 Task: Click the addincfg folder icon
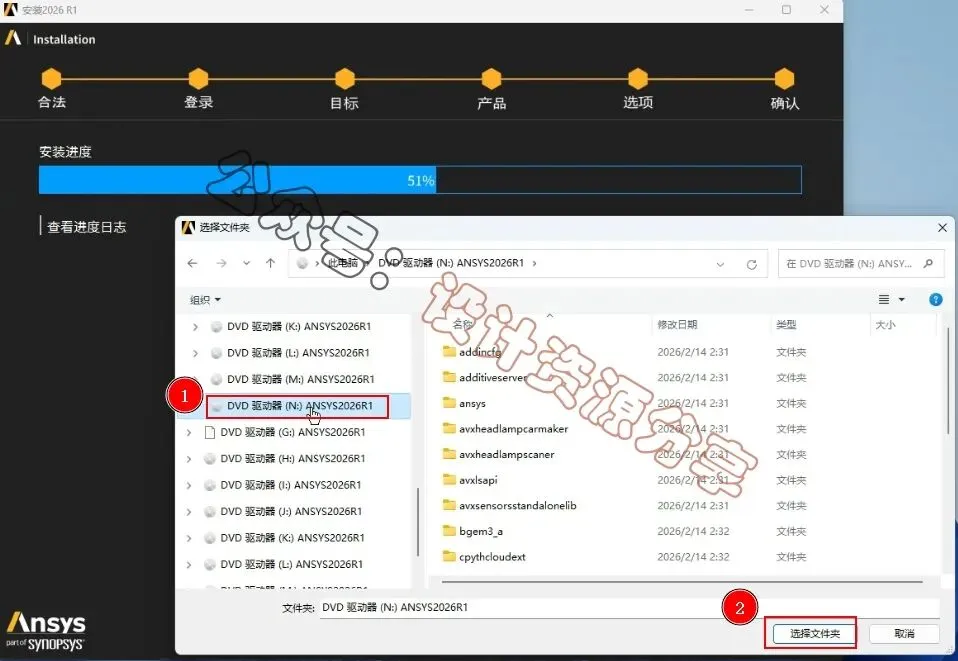click(x=449, y=352)
